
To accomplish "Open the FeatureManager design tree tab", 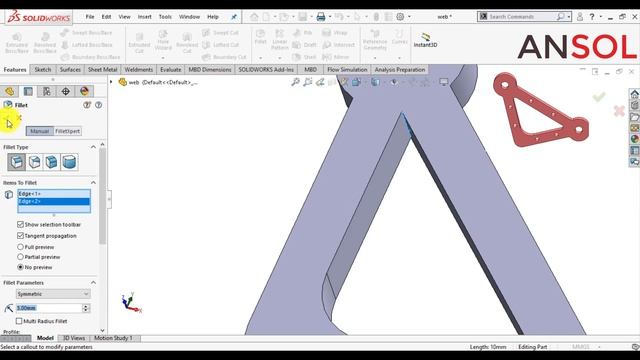I will coord(9,91).
